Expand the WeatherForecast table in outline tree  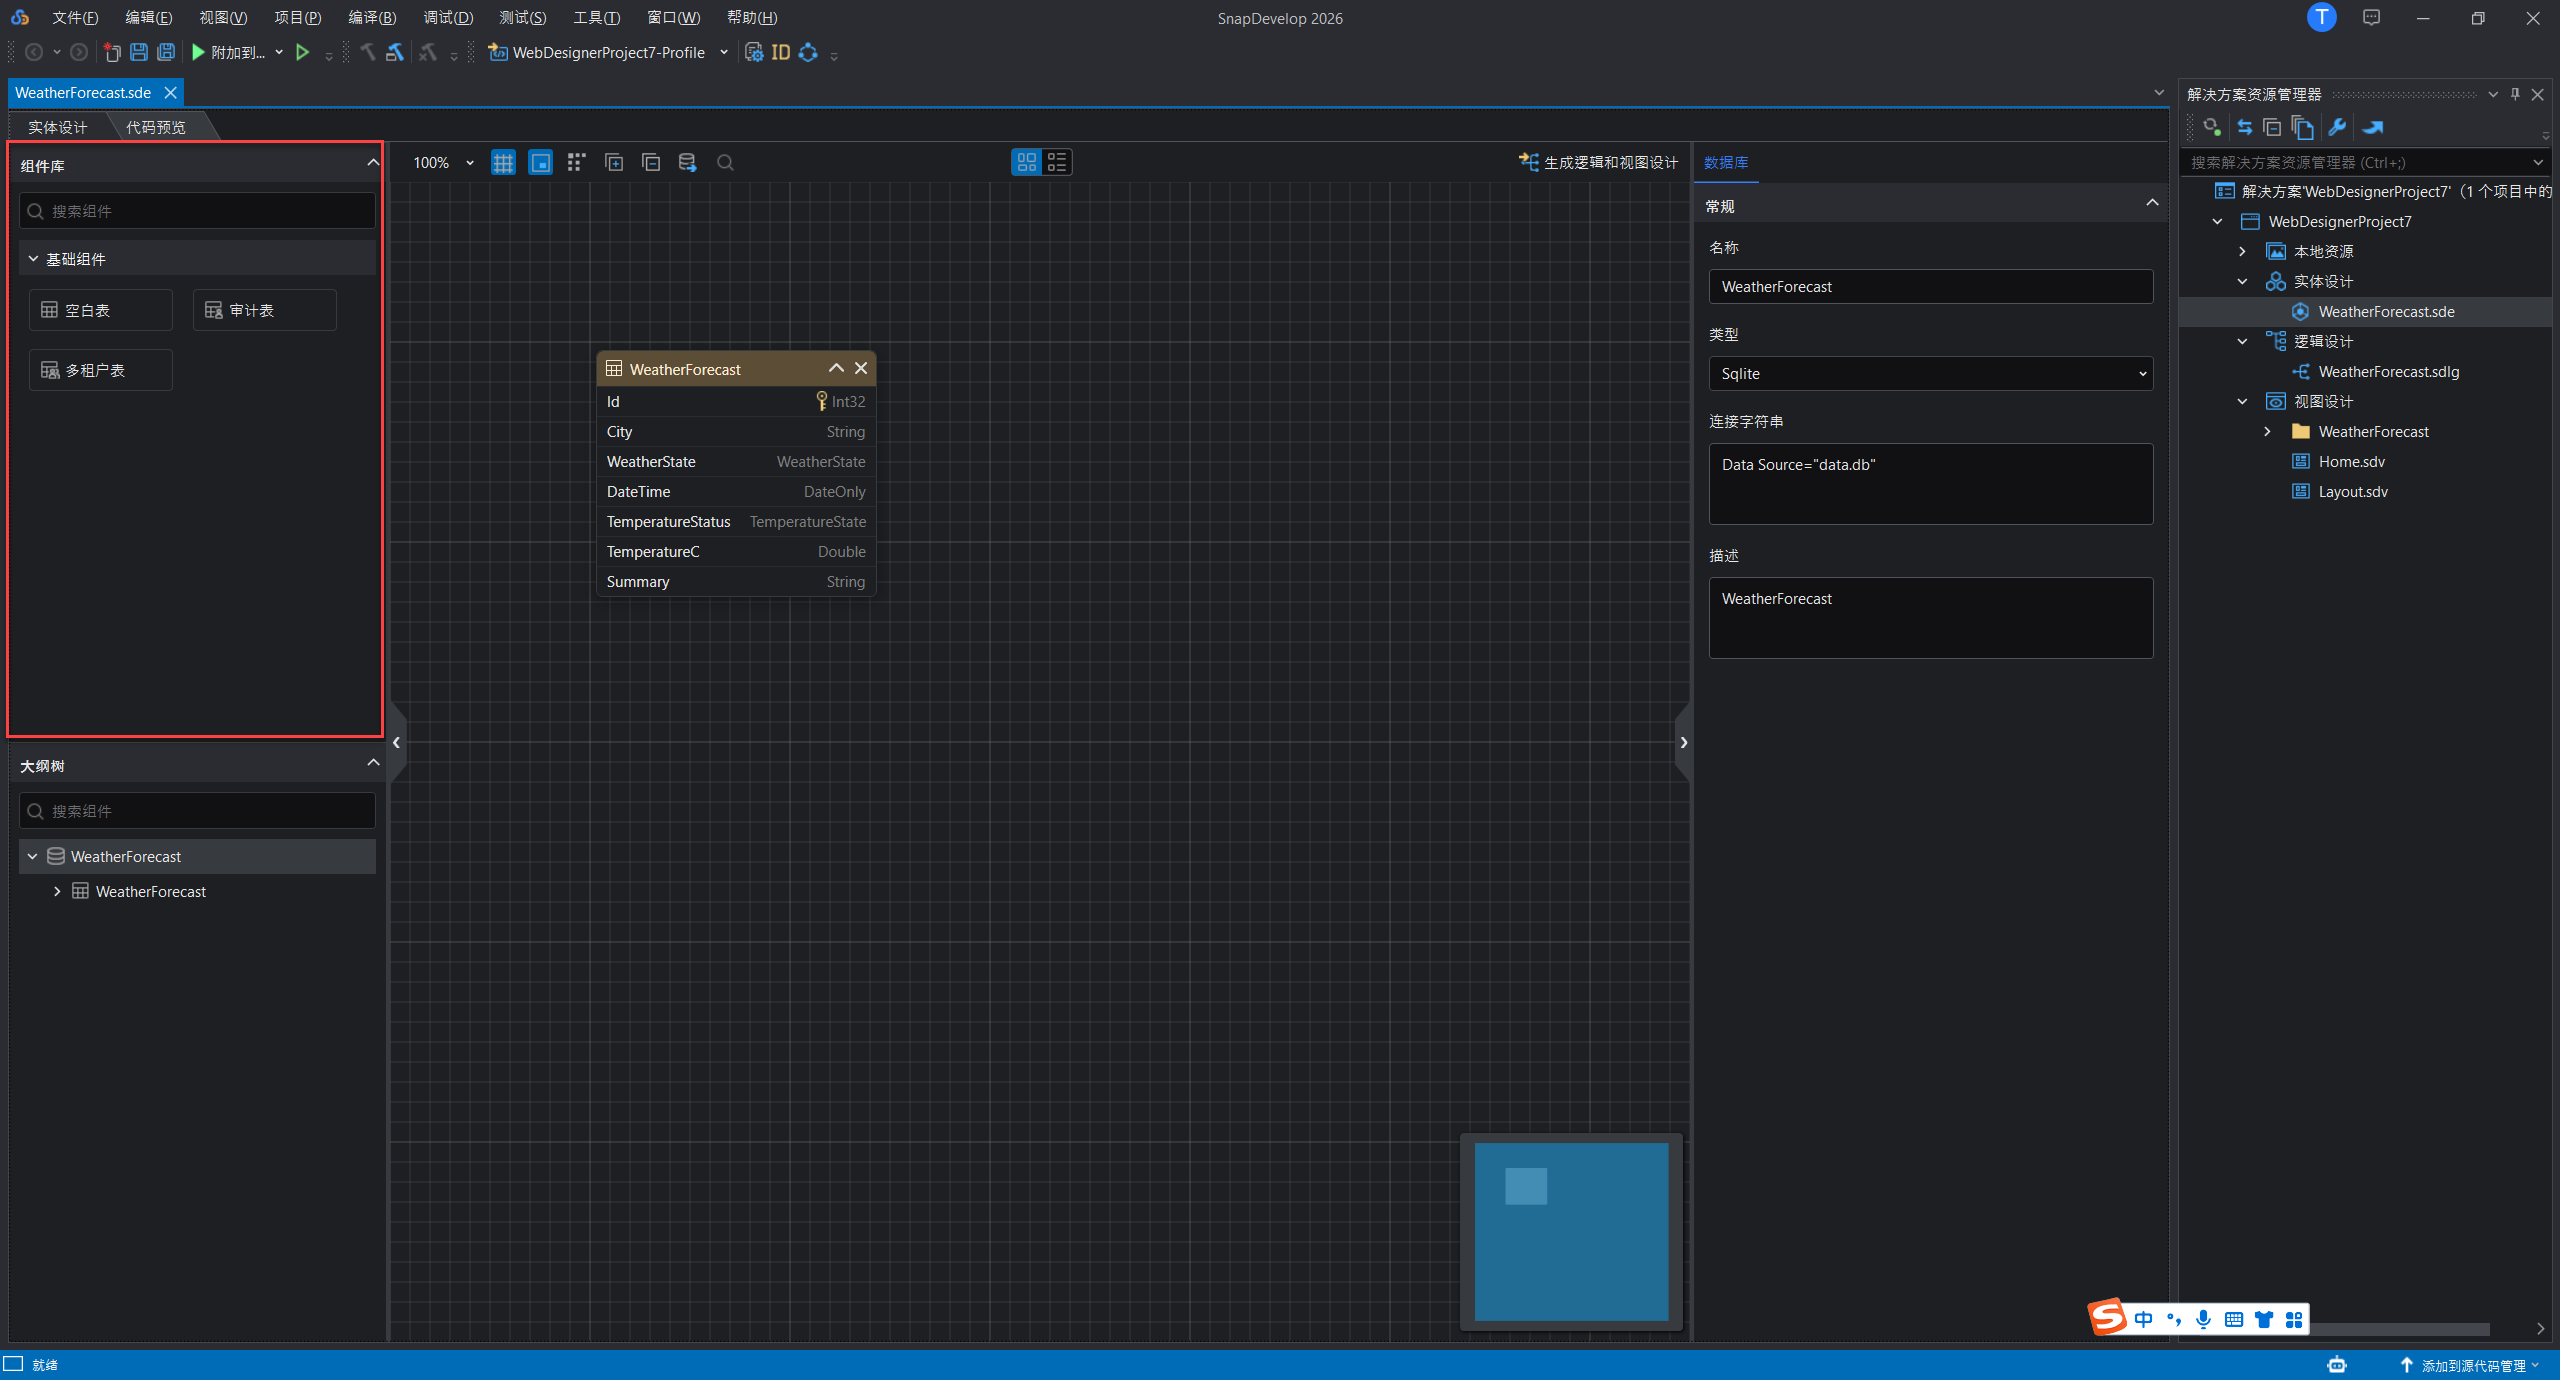(57, 891)
